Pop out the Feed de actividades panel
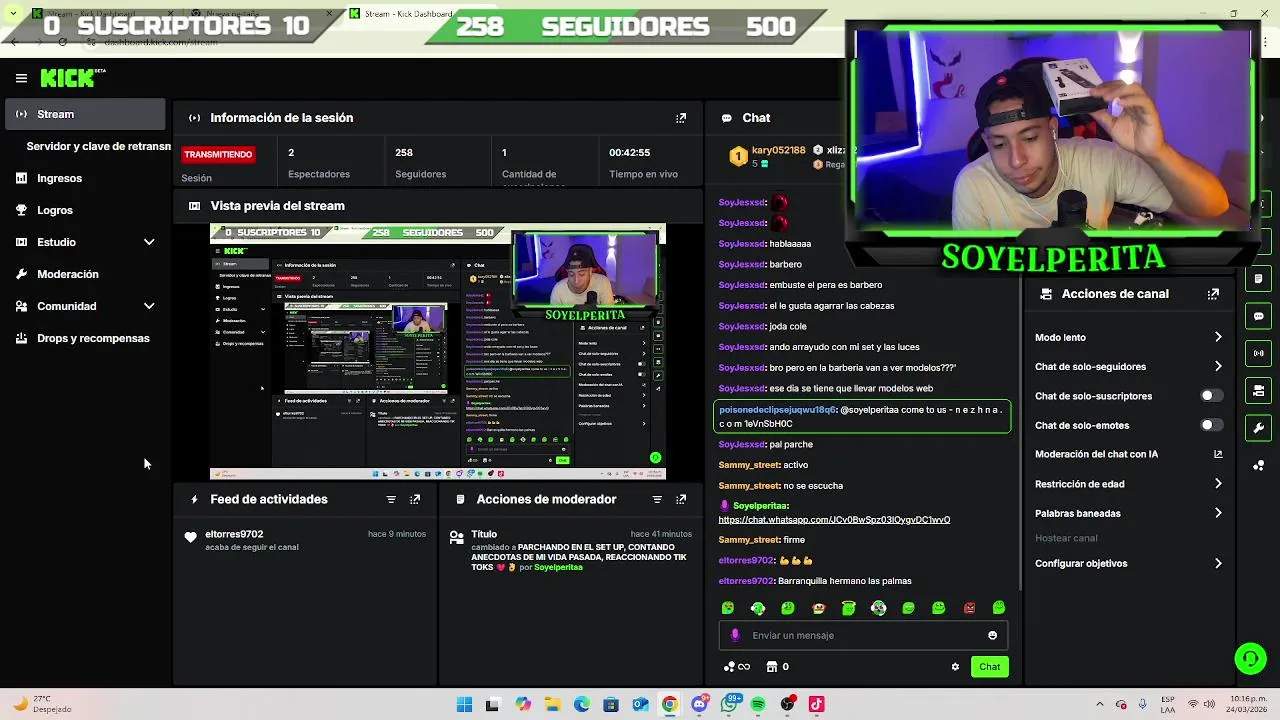Viewport: 1280px width, 720px height. coord(415,499)
